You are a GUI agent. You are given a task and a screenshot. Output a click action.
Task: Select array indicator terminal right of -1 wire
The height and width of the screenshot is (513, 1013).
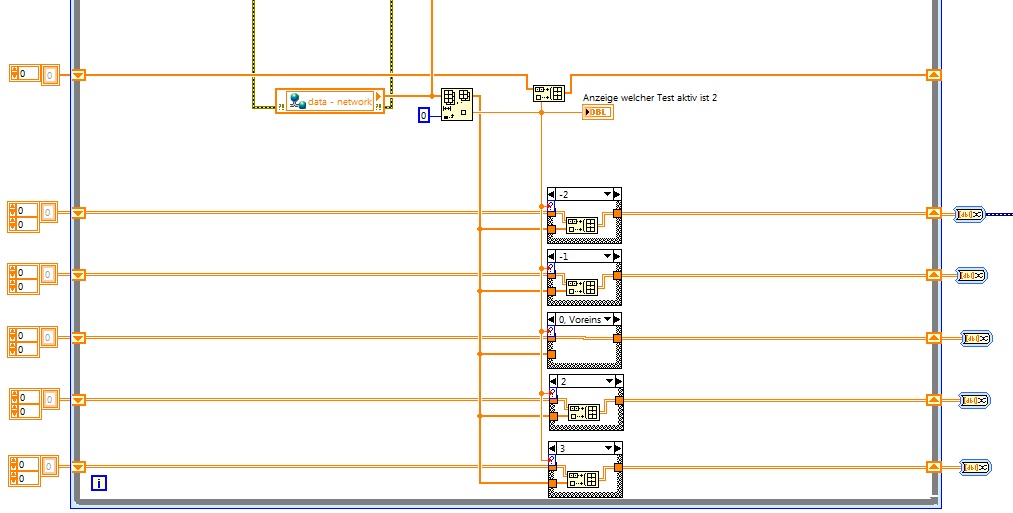click(972, 276)
